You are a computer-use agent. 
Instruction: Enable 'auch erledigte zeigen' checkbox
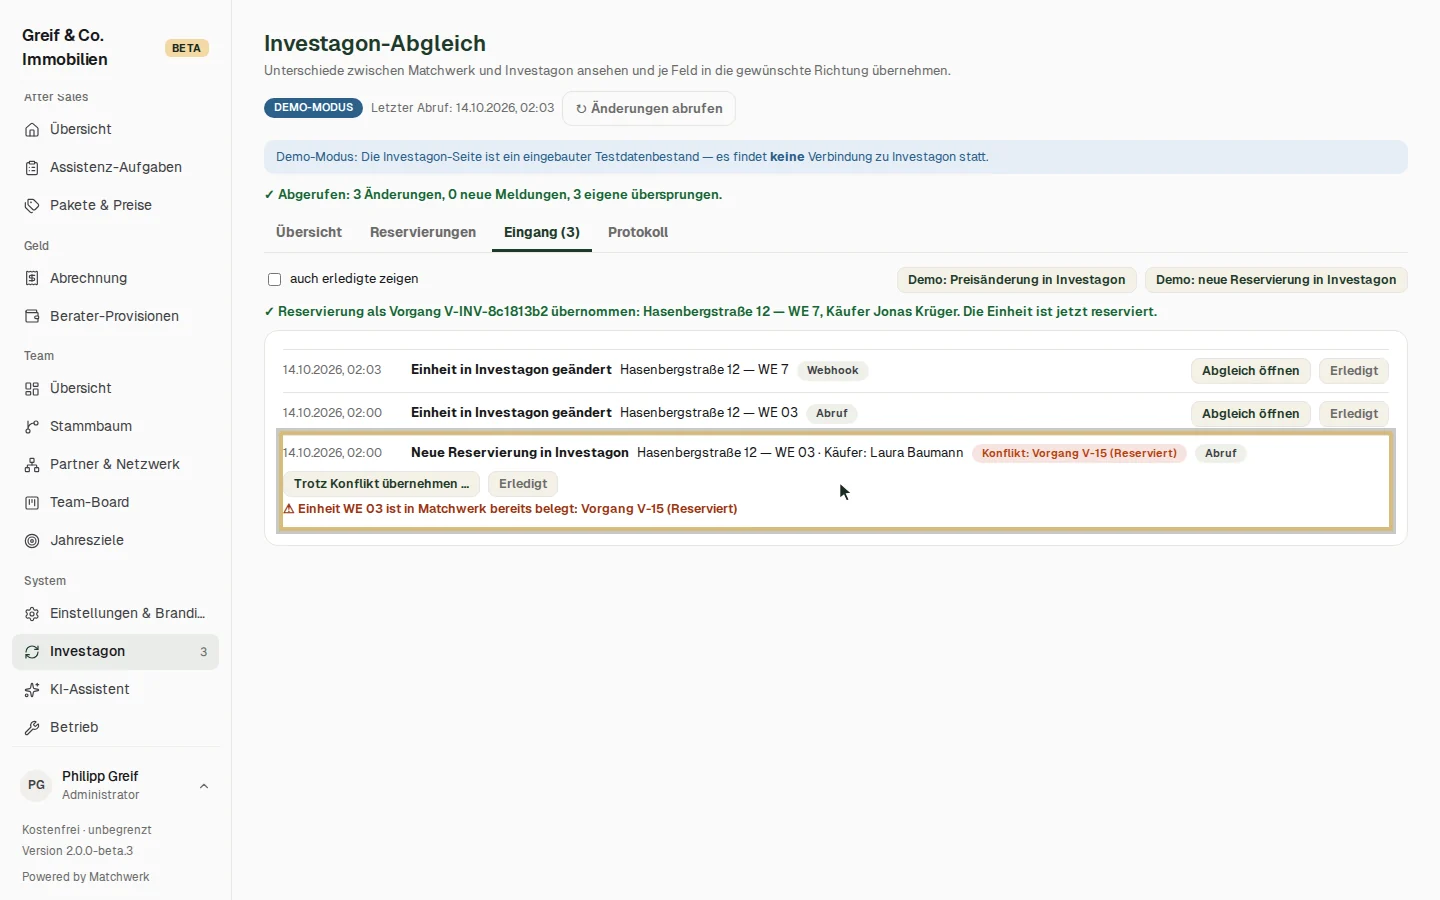coord(274,280)
